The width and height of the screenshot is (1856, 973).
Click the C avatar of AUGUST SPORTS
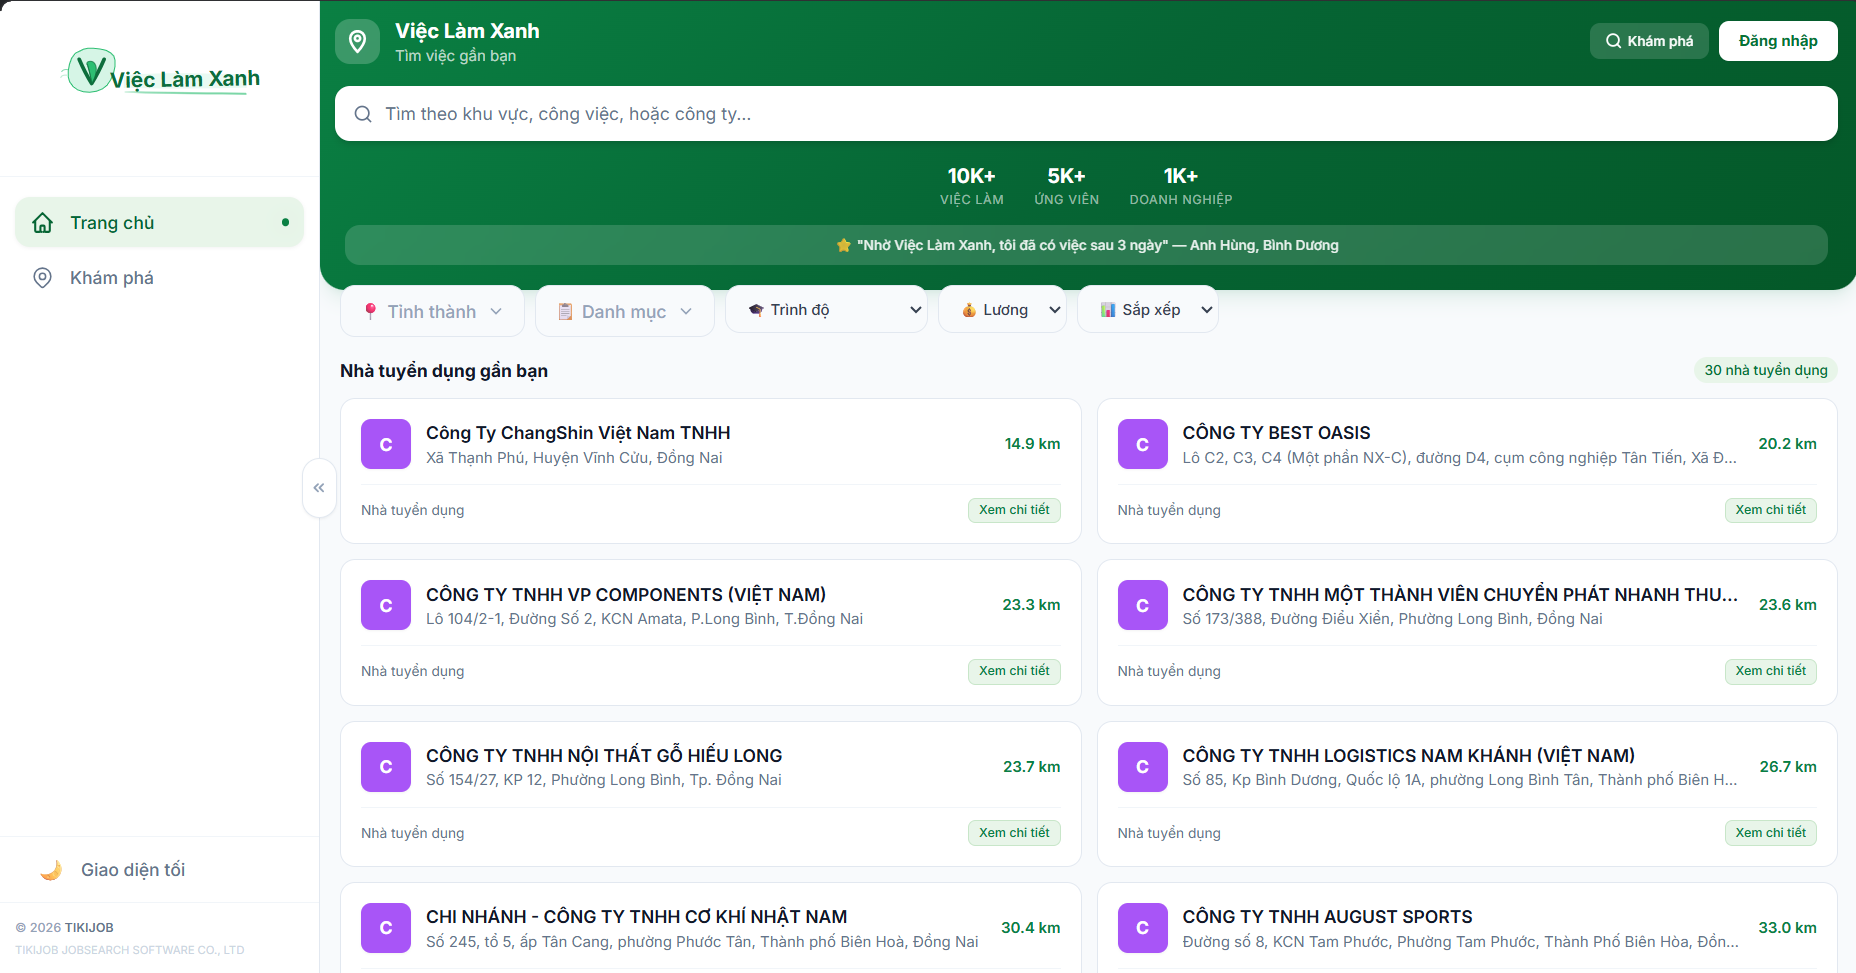pos(1142,928)
